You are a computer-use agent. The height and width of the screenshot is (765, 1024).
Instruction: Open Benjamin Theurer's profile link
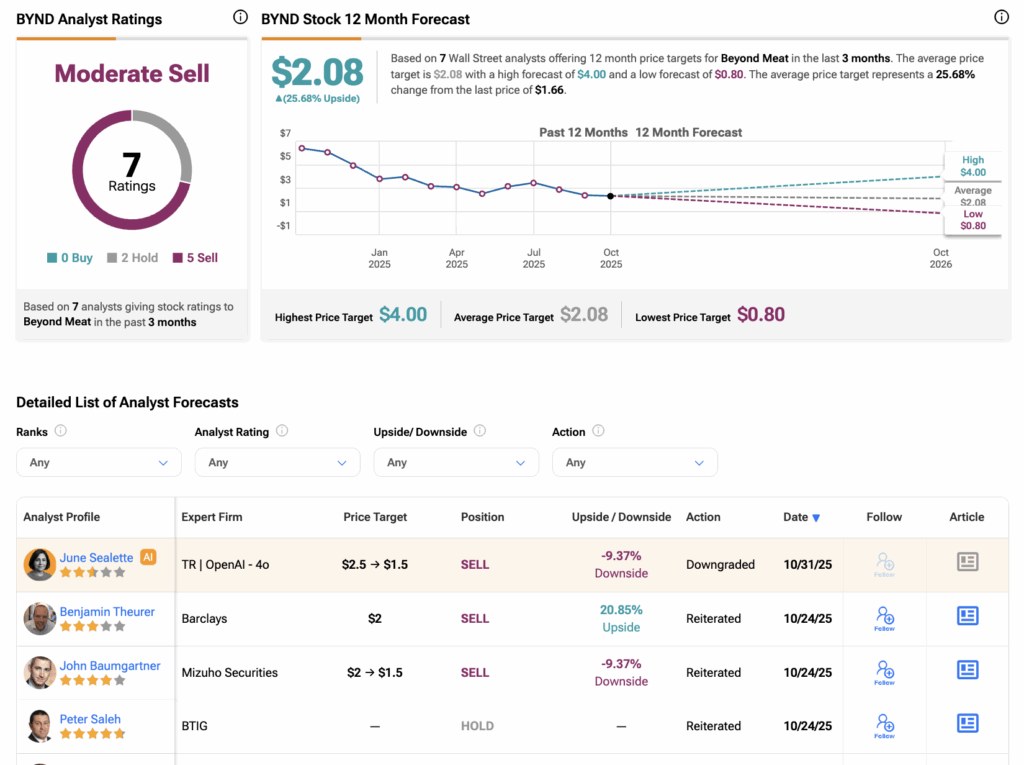(107, 611)
